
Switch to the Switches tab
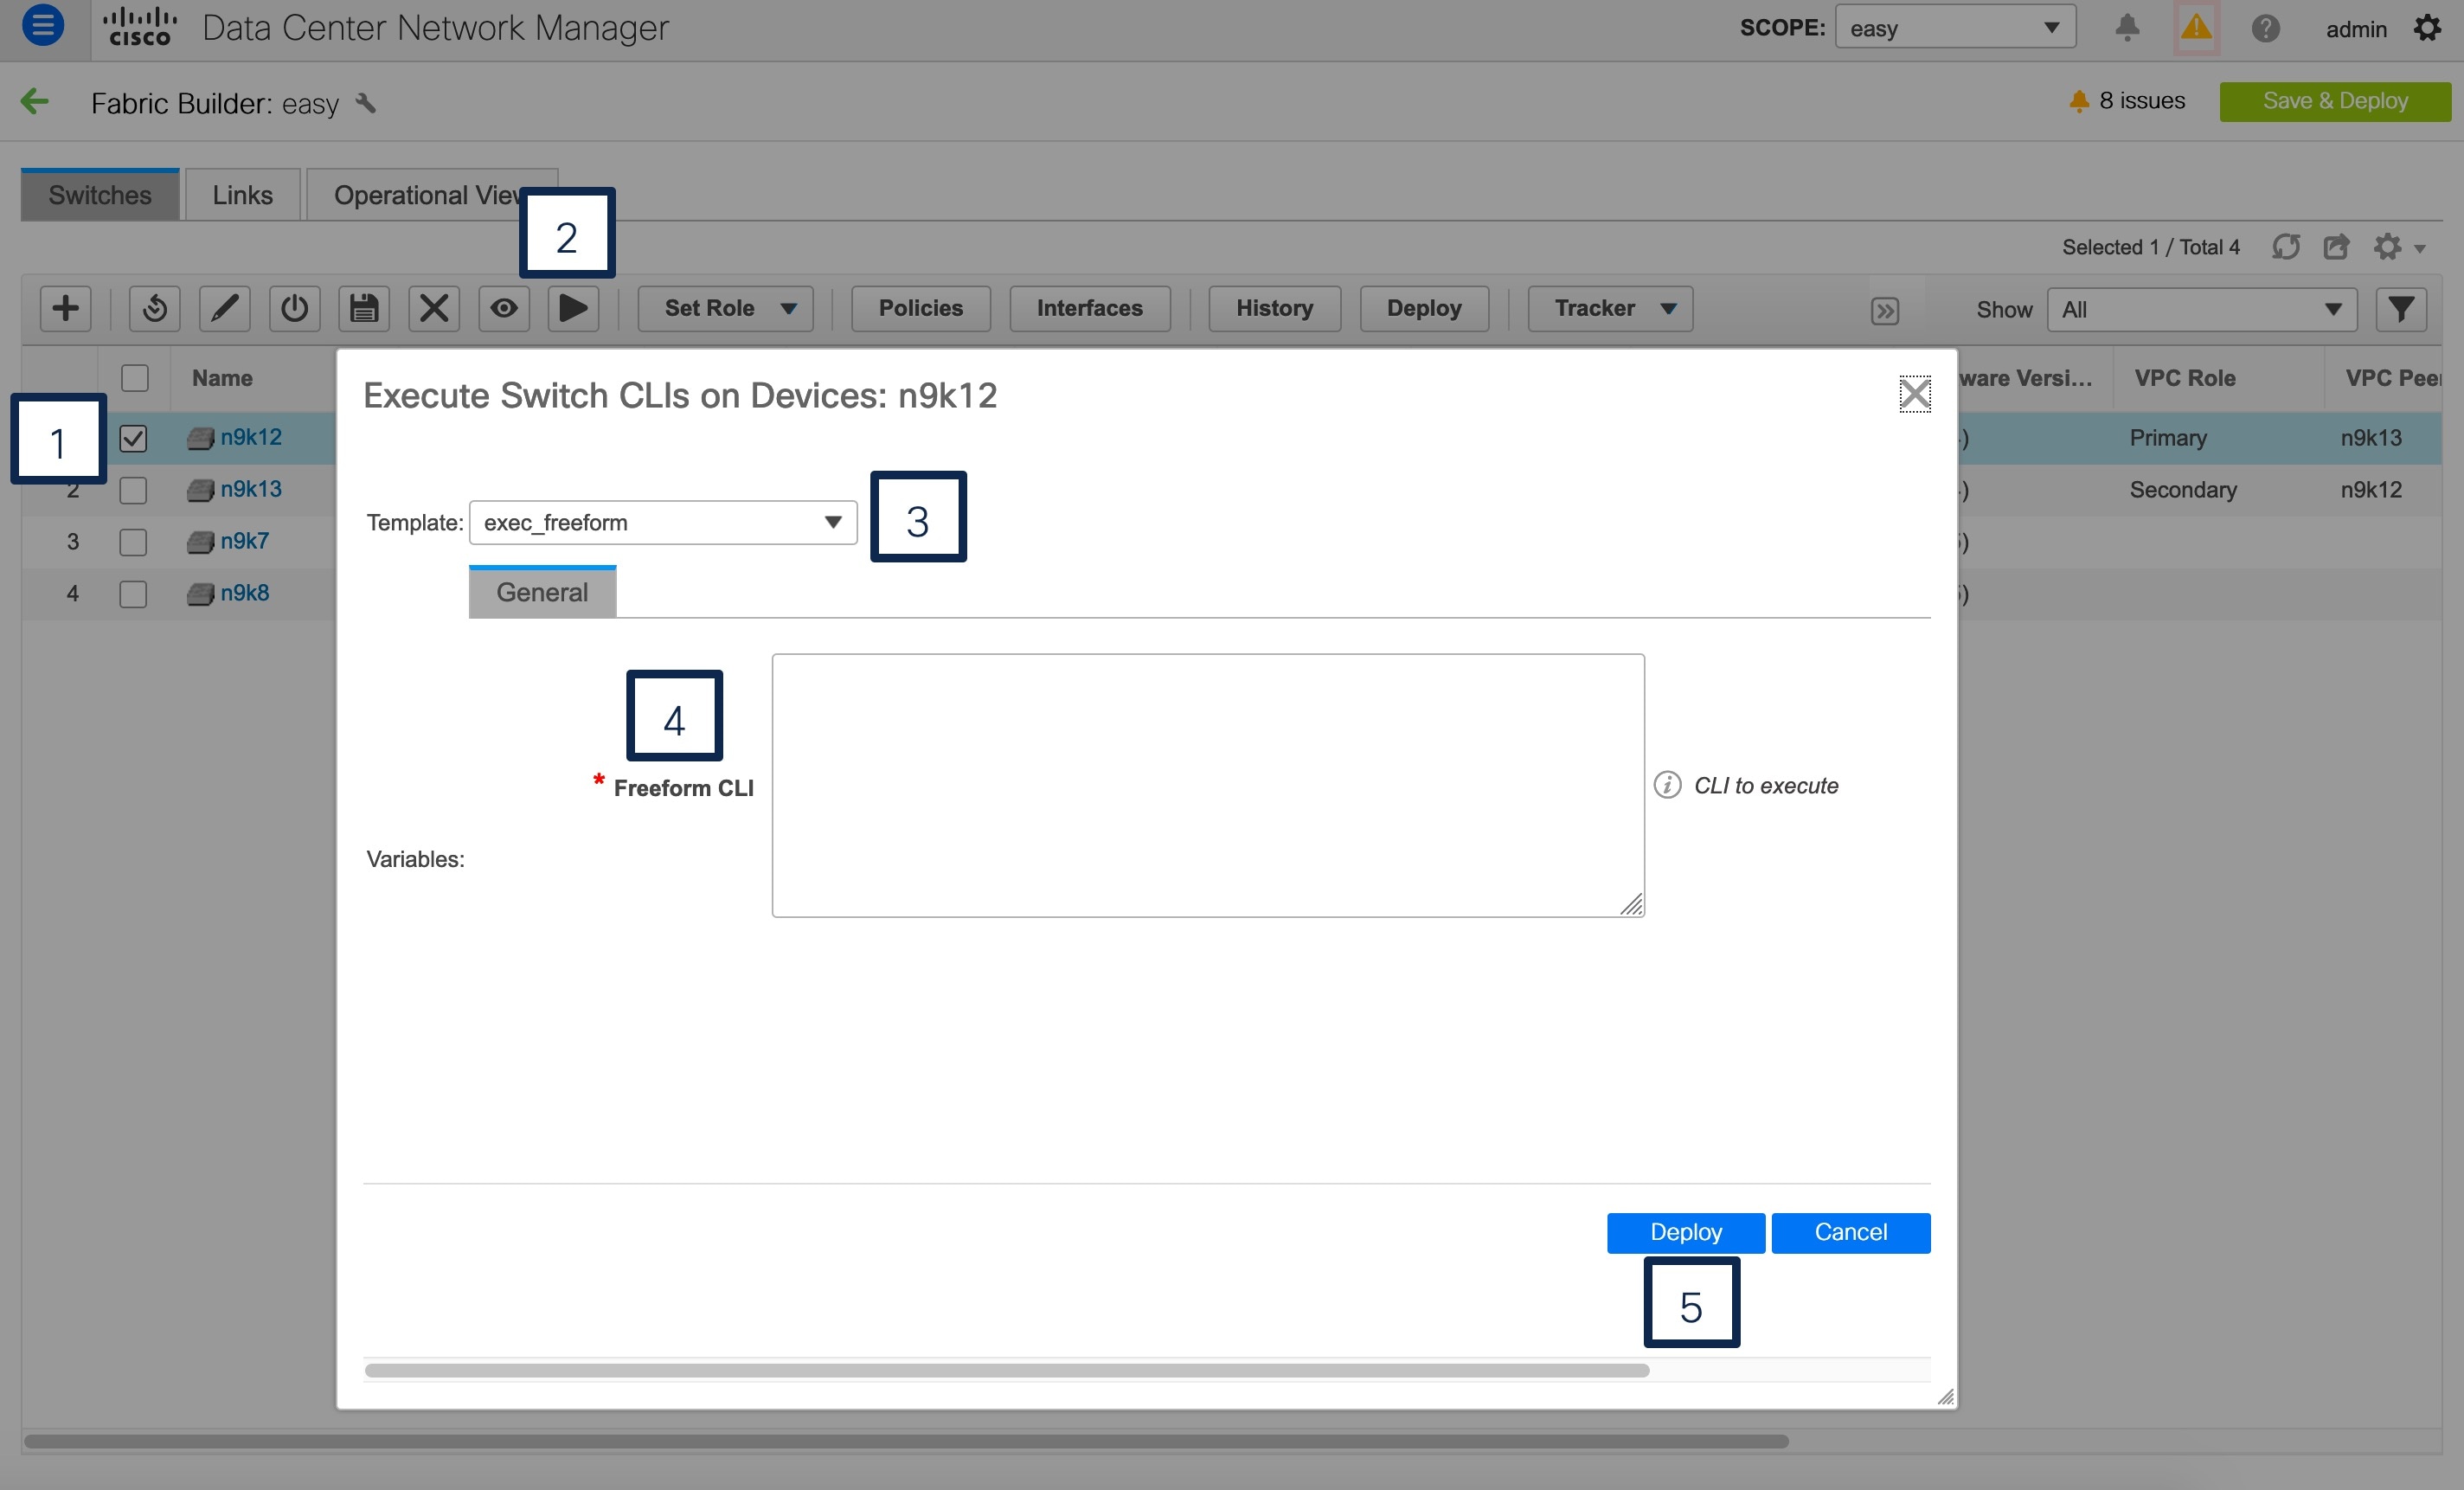(x=100, y=195)
